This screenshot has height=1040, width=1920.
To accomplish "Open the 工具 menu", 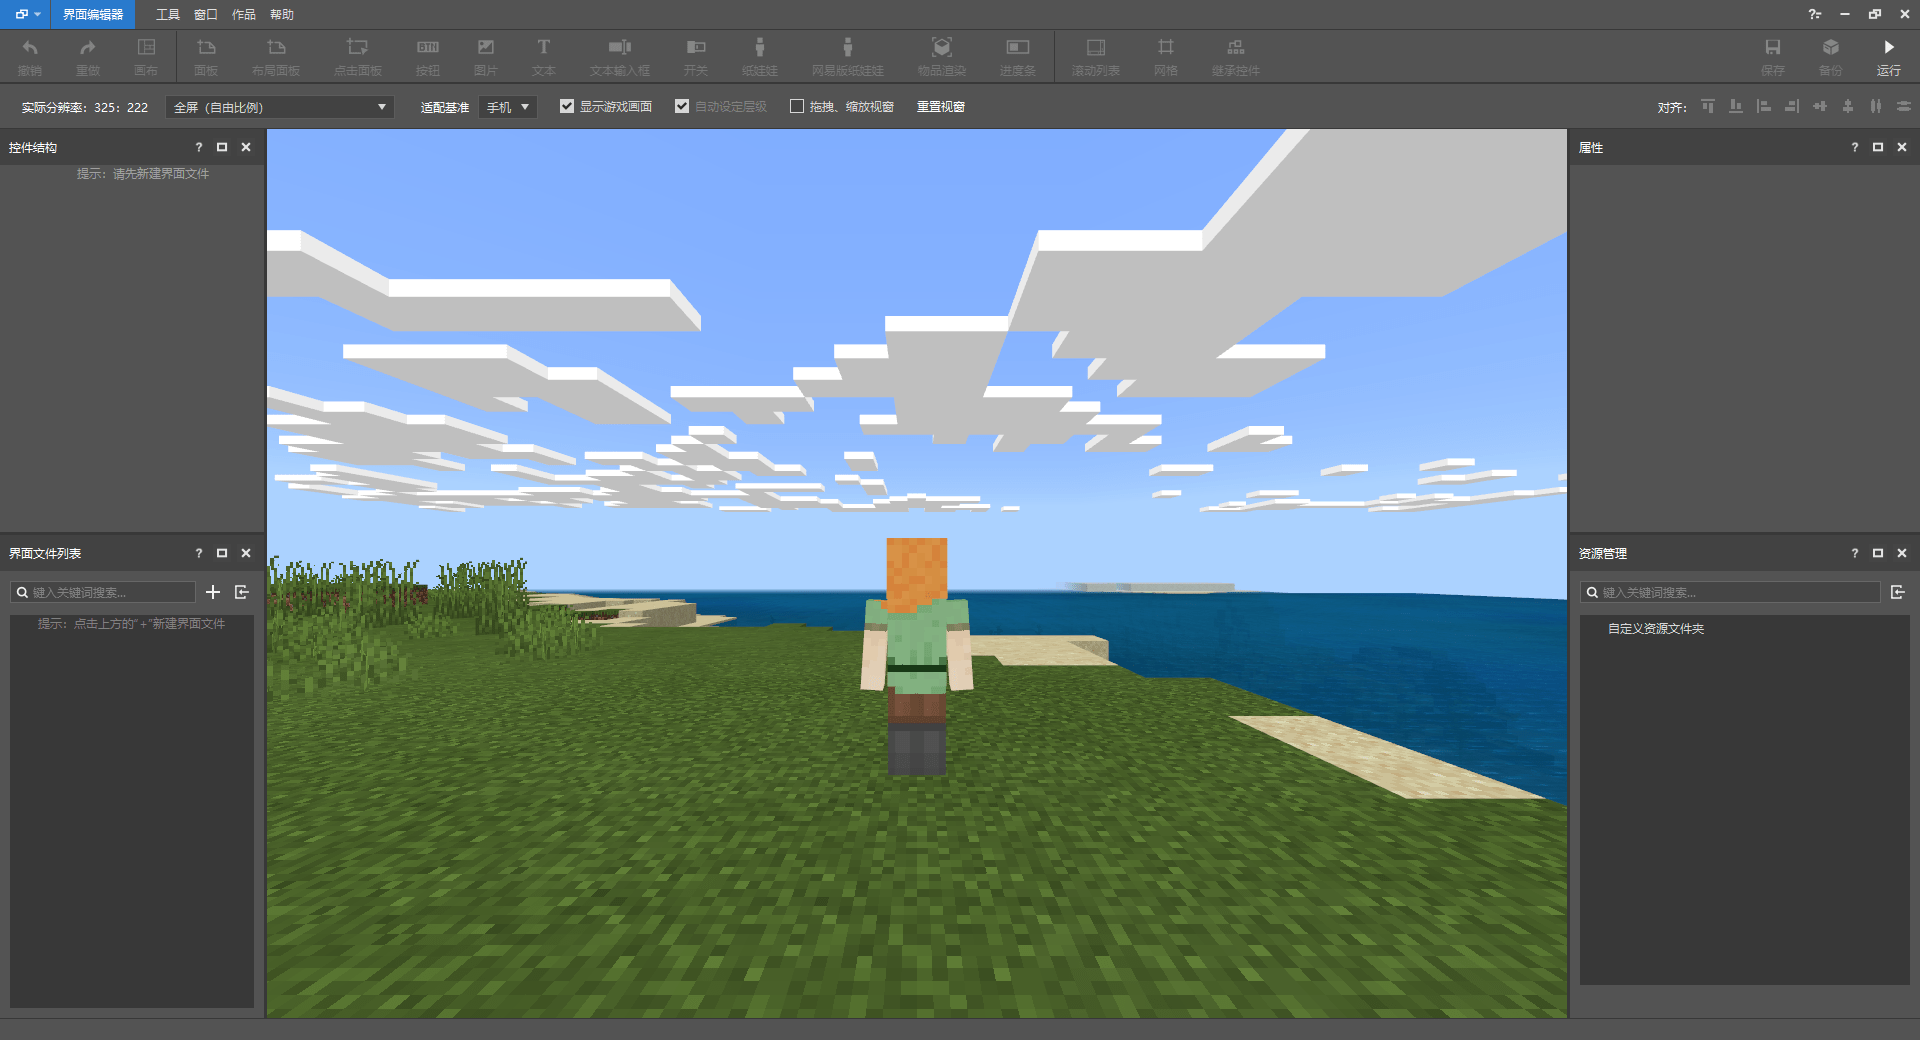I will [168, 14].
